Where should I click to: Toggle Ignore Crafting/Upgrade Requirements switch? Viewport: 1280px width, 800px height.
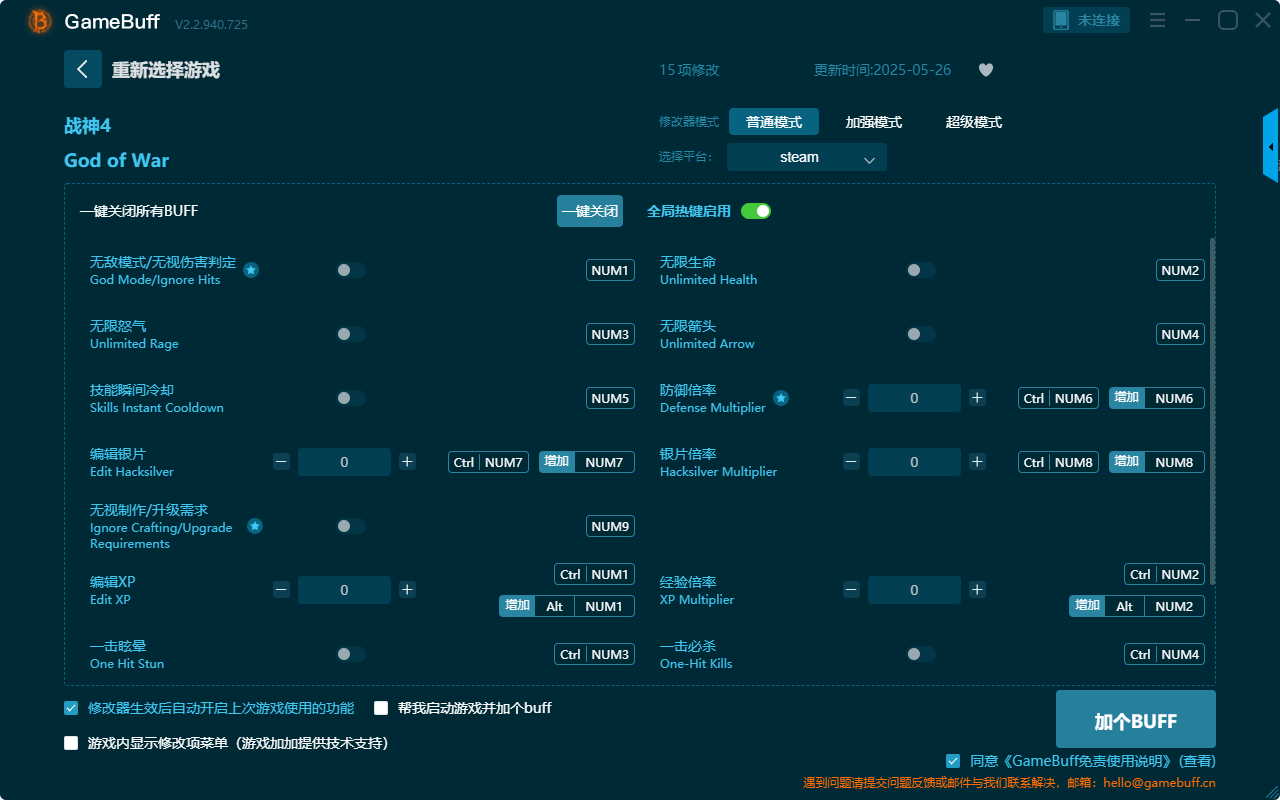tap(351, 526)
